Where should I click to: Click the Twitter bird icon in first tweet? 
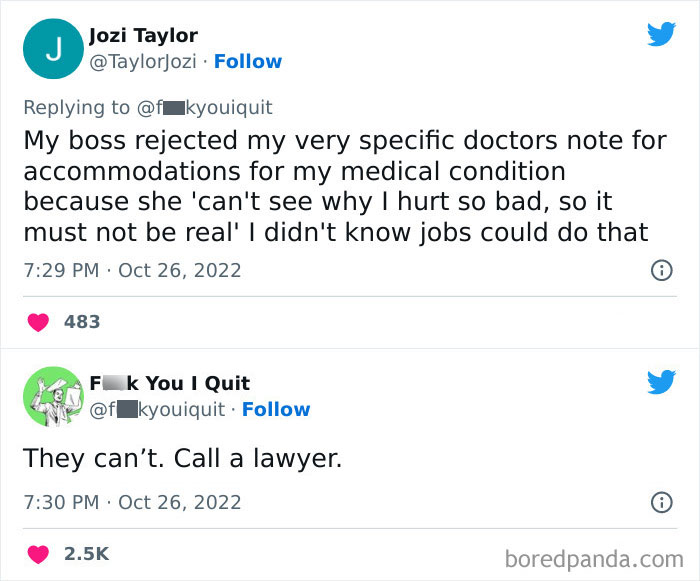[661, 35]
